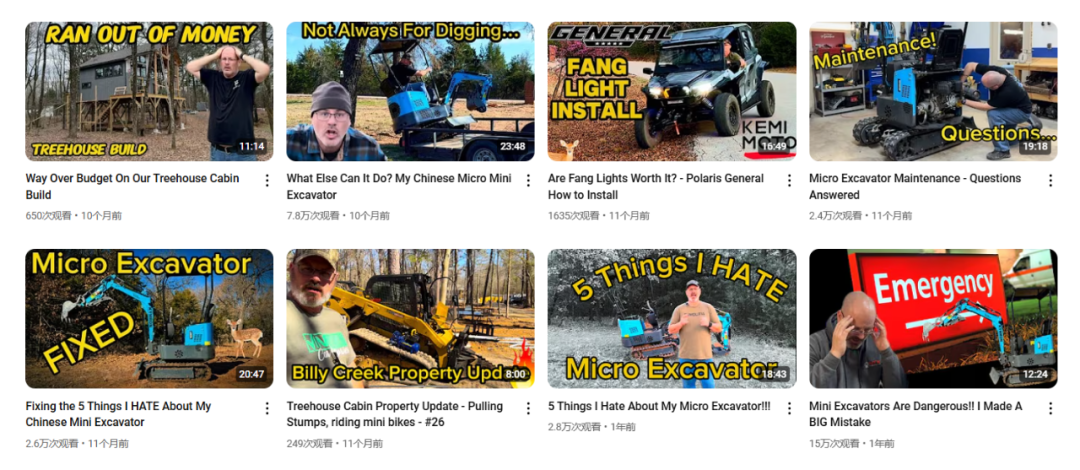Open three-dot menu for Micro Excavator Maintenance video
Image resolution: width=1080 pixels, height=470 pixels.
(x=1050, y=181)
